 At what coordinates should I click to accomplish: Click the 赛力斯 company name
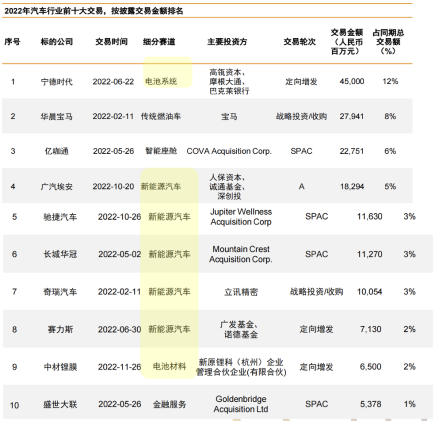(60, 329)
